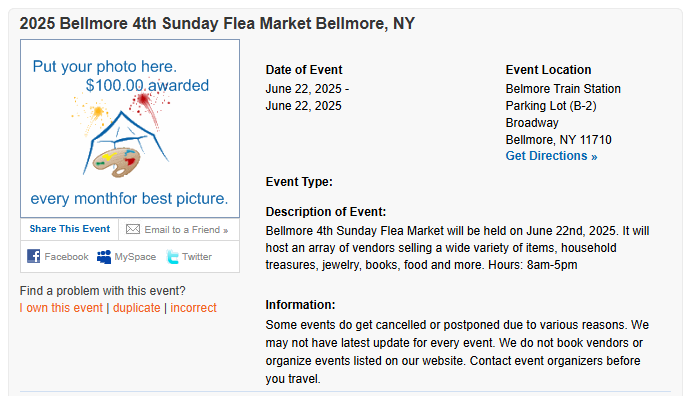
Task: Click 'I own this event' link
Action: click(x=61, y=307)
